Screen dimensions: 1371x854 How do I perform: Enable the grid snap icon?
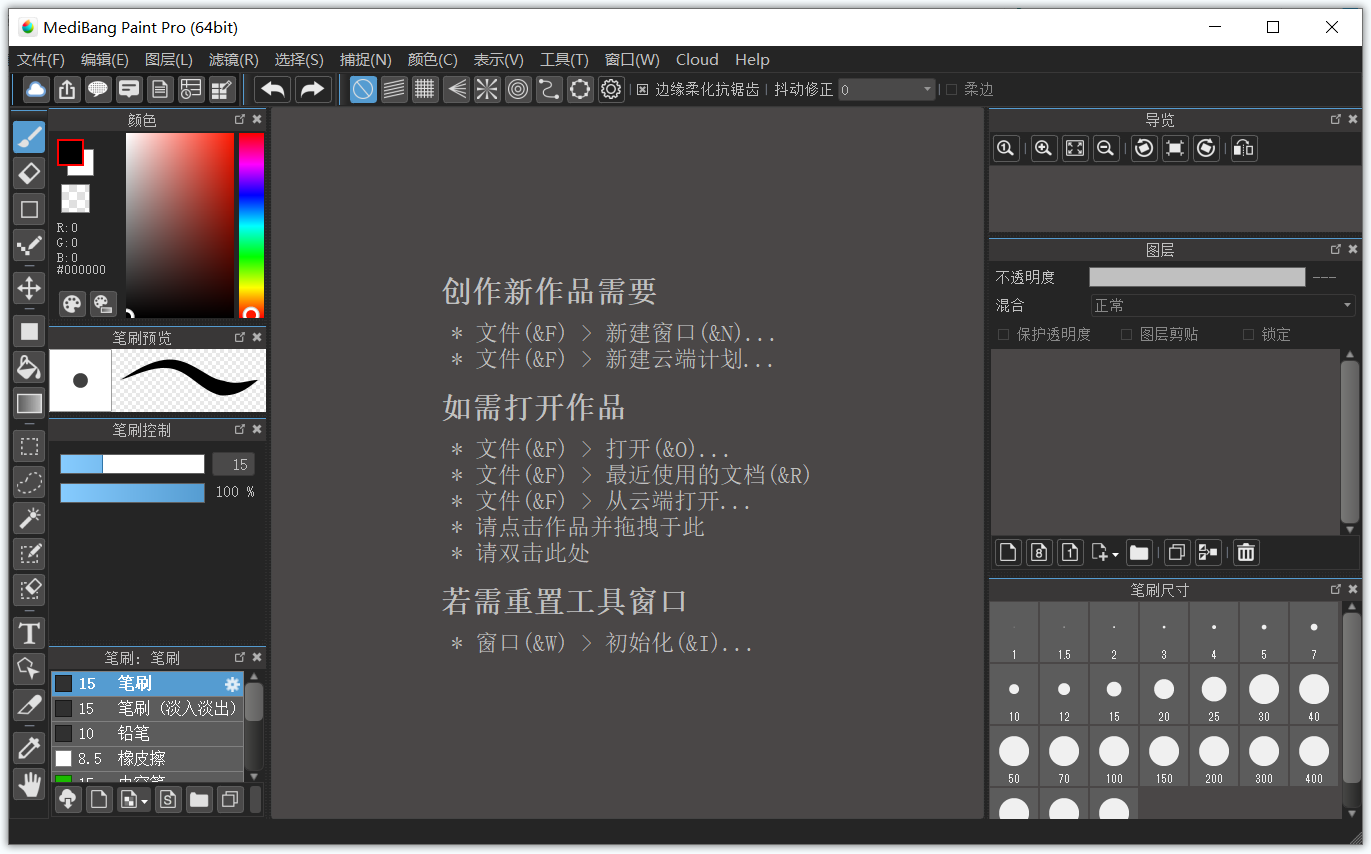[x=425, y=89]
